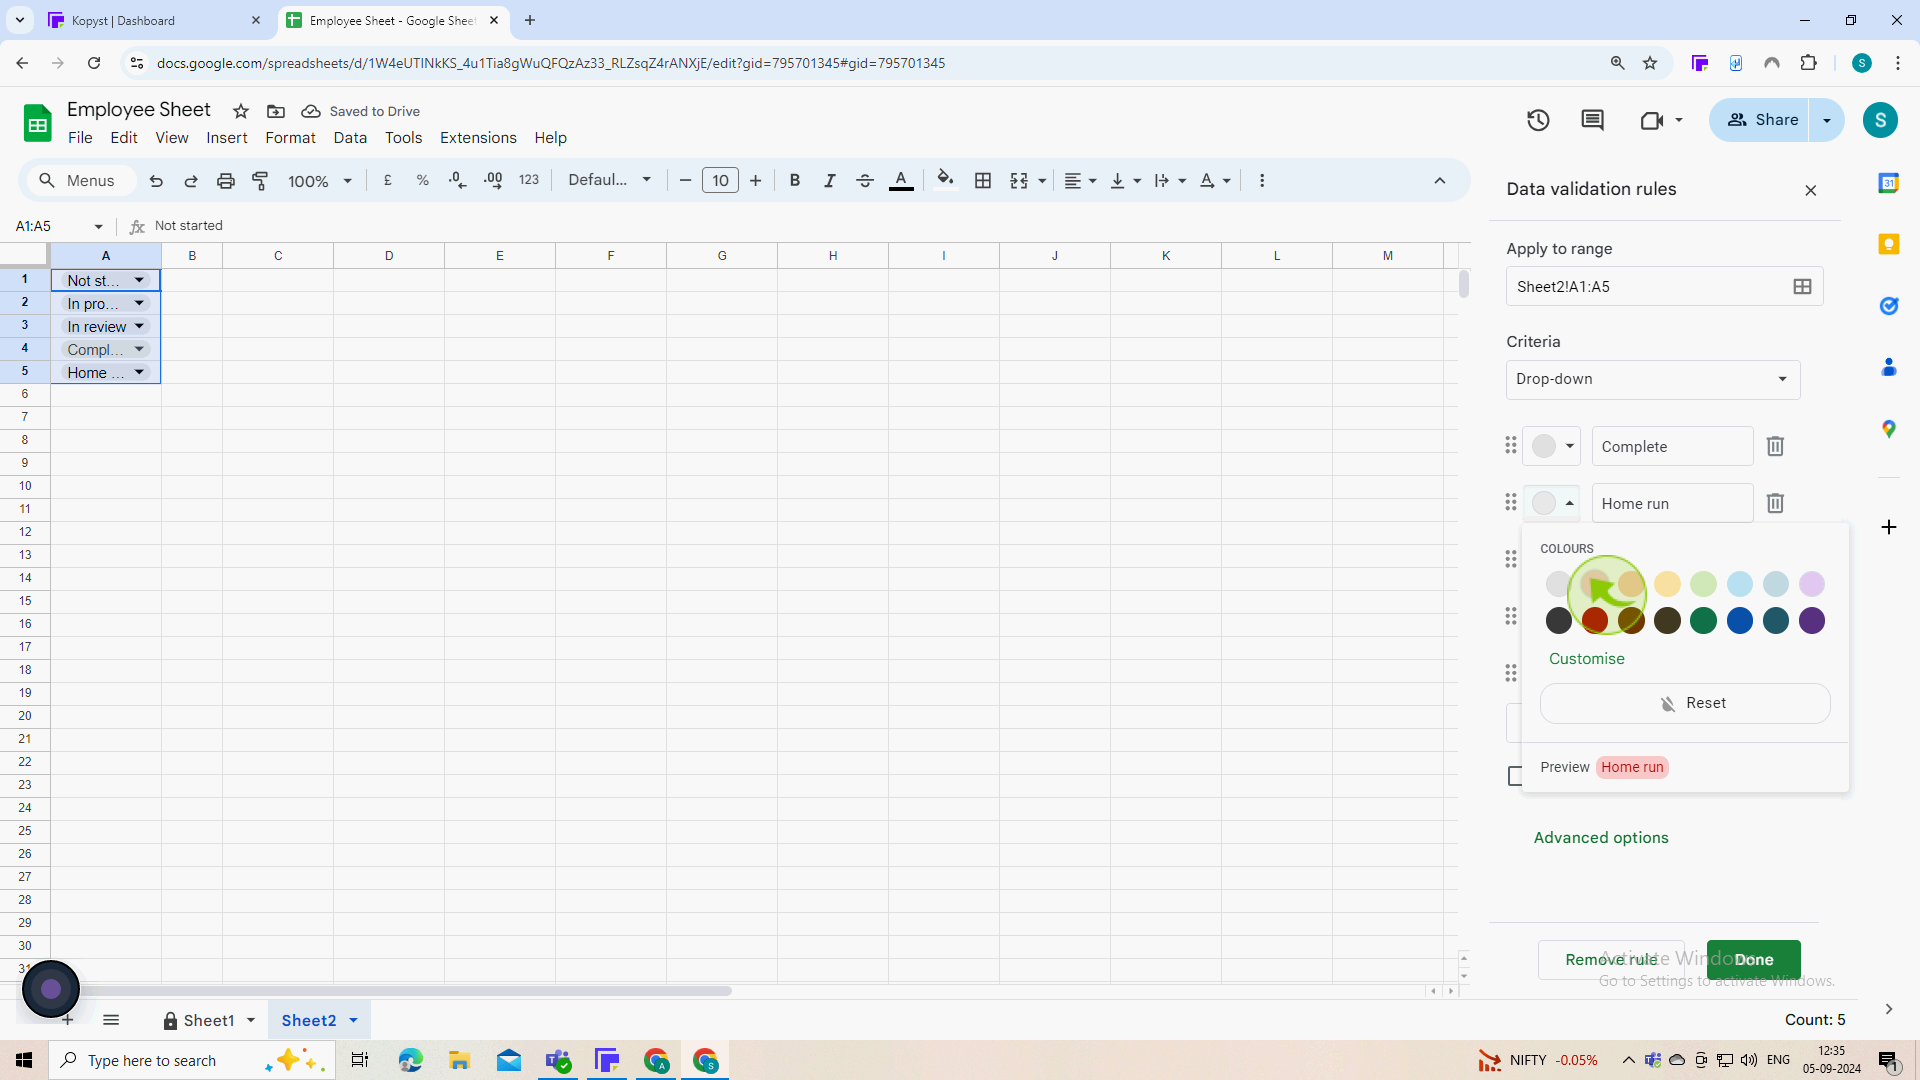Screen dimensions: 1920x1080
Task: Click the delete icon for Complete rule
Action: (1775, 446)
